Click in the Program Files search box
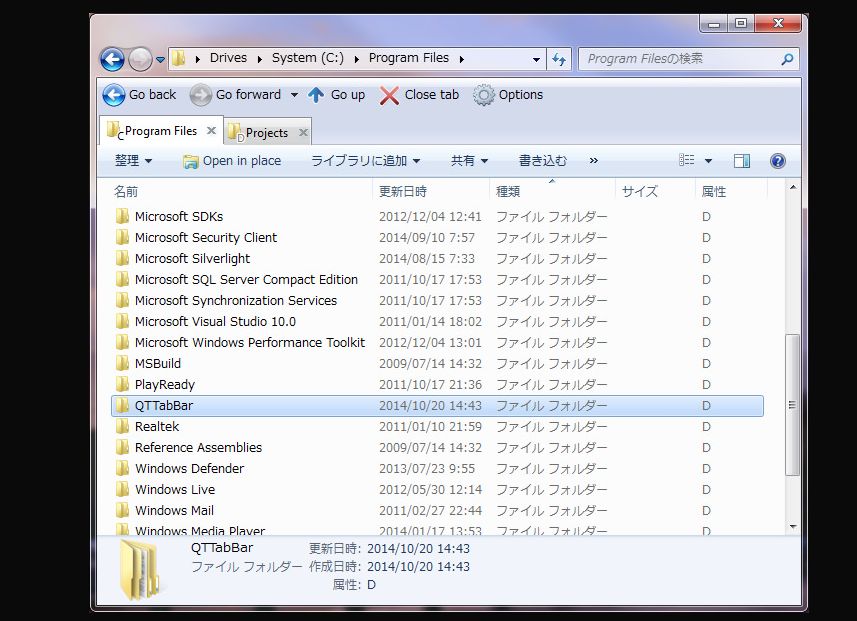This screenshot has height=621, width=857. (680, 58)
